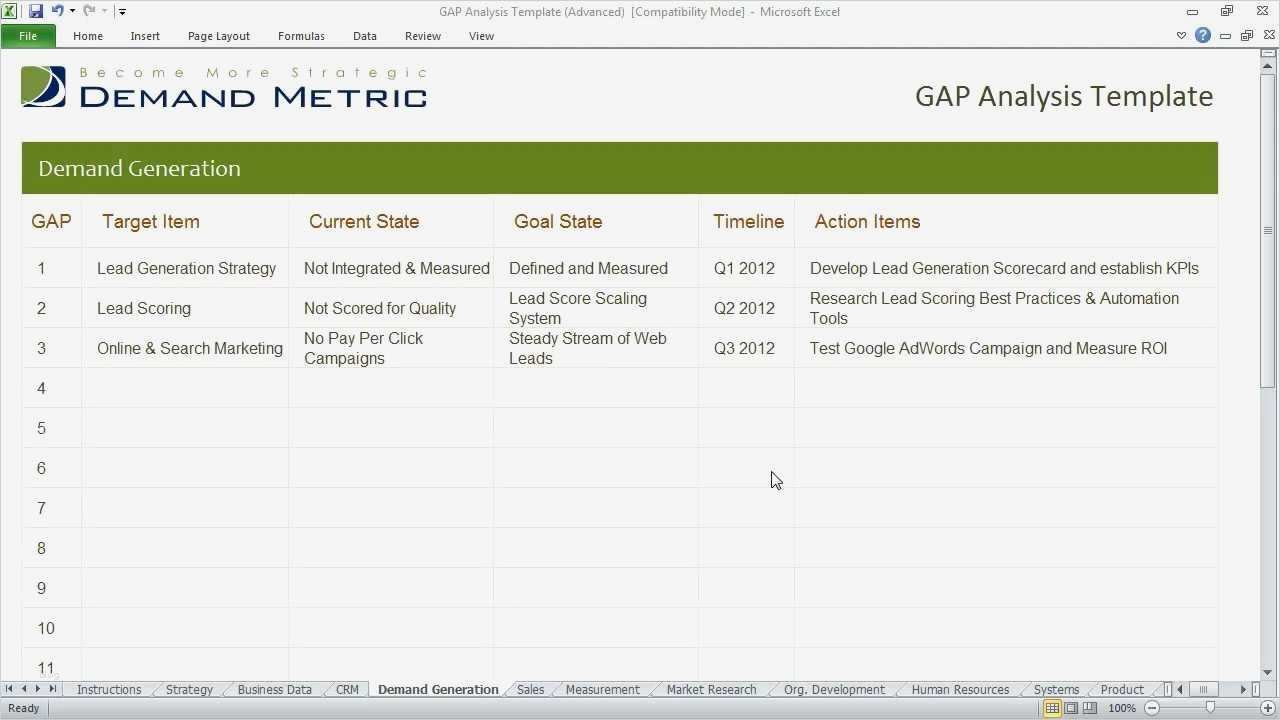The height and width of the screenshot is (720, 1280).
Task: Minimize the workbook window in ribbon corner
Action: tap(1227, 36)
